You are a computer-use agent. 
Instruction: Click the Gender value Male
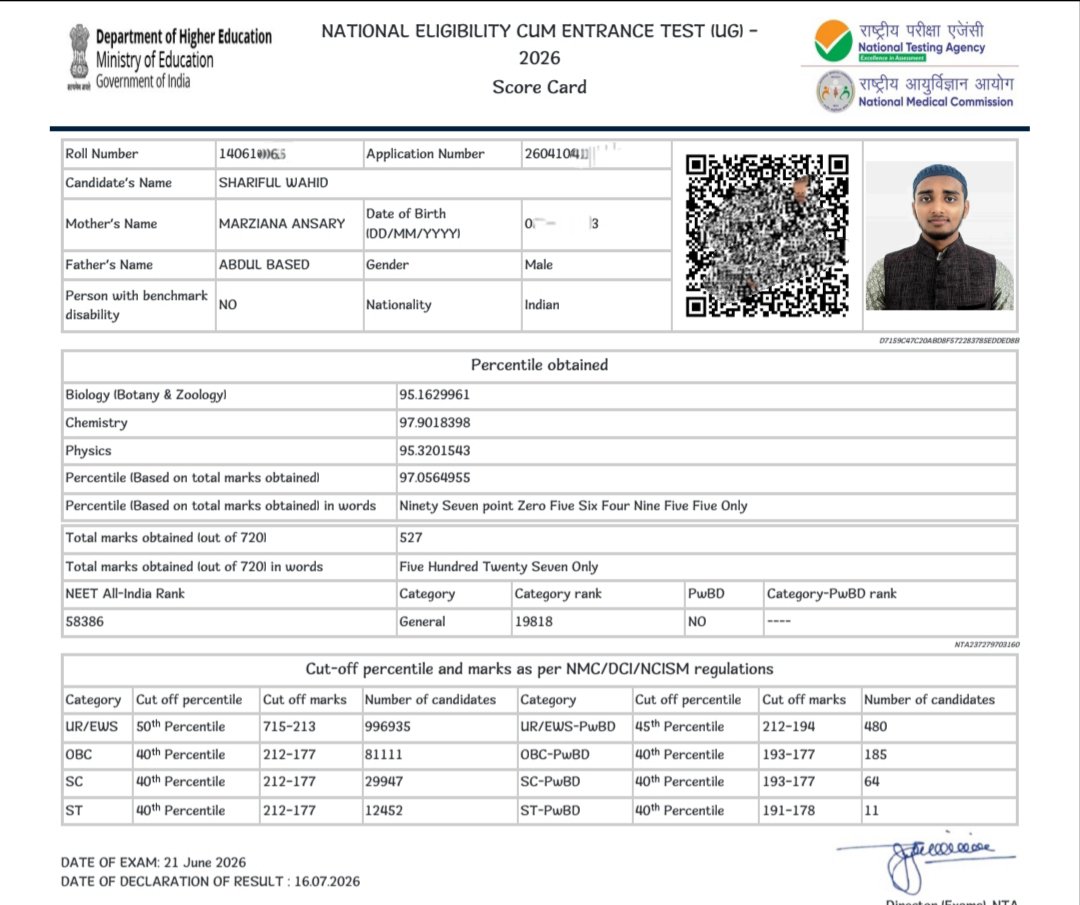[539, 264]
